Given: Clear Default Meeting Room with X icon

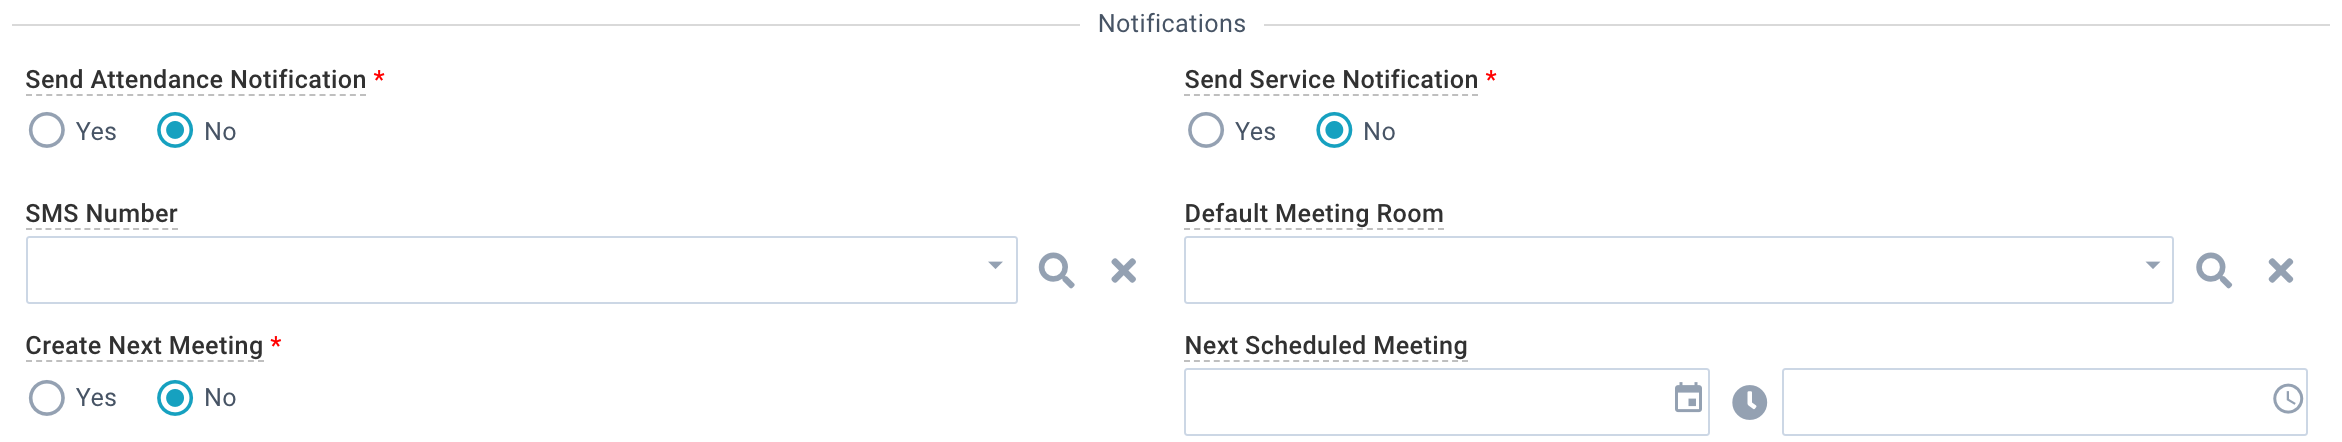Looking at the screenshot, I should 2281,270.
